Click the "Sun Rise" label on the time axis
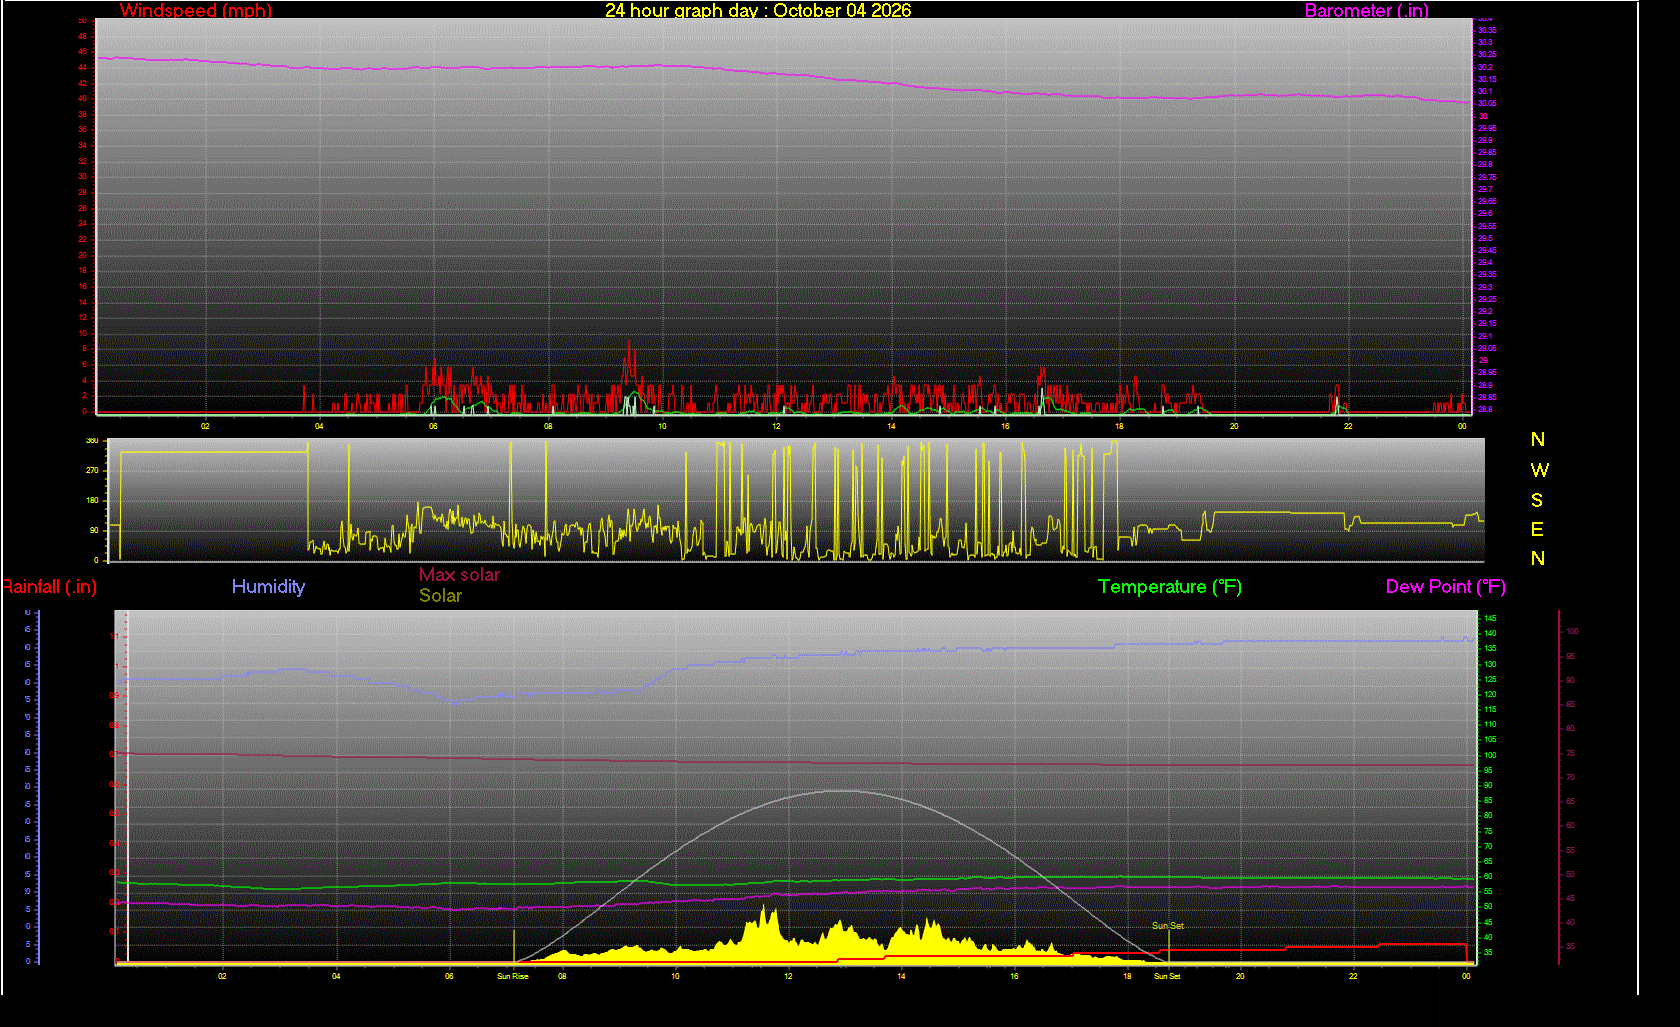 pyautogui.click(x=513, y=976)
